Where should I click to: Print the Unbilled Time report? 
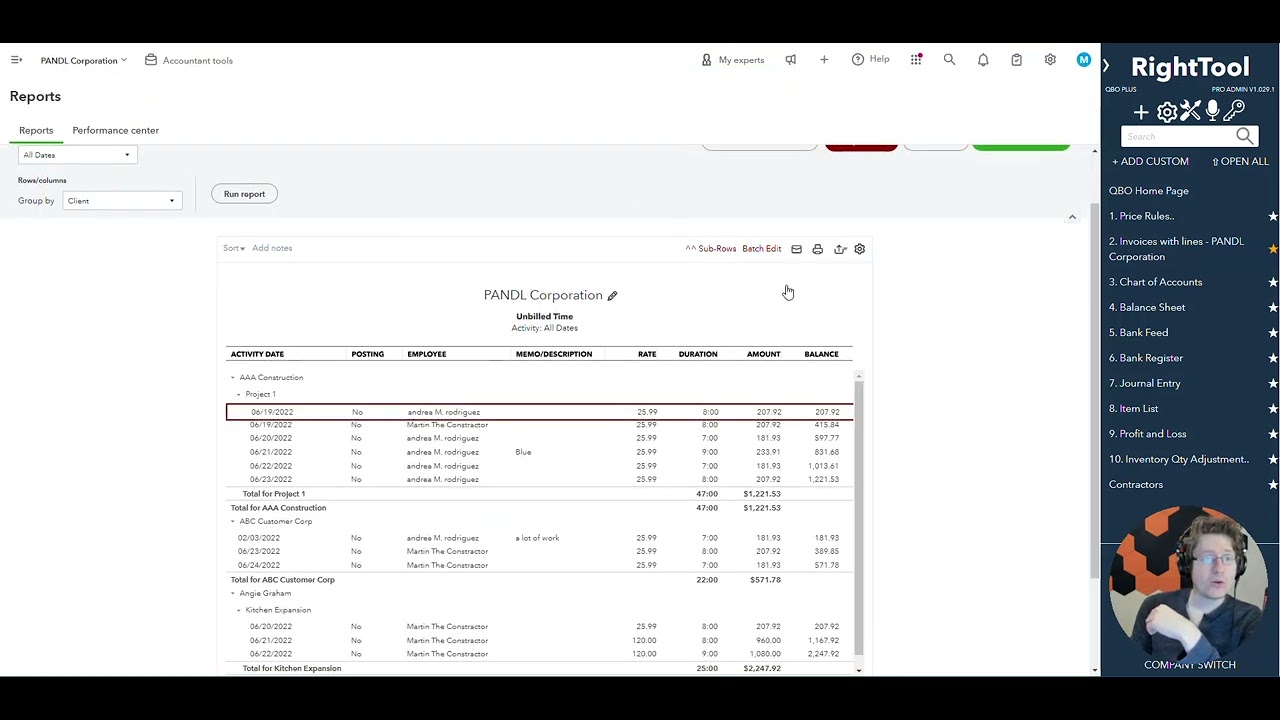tap(817, 249)
